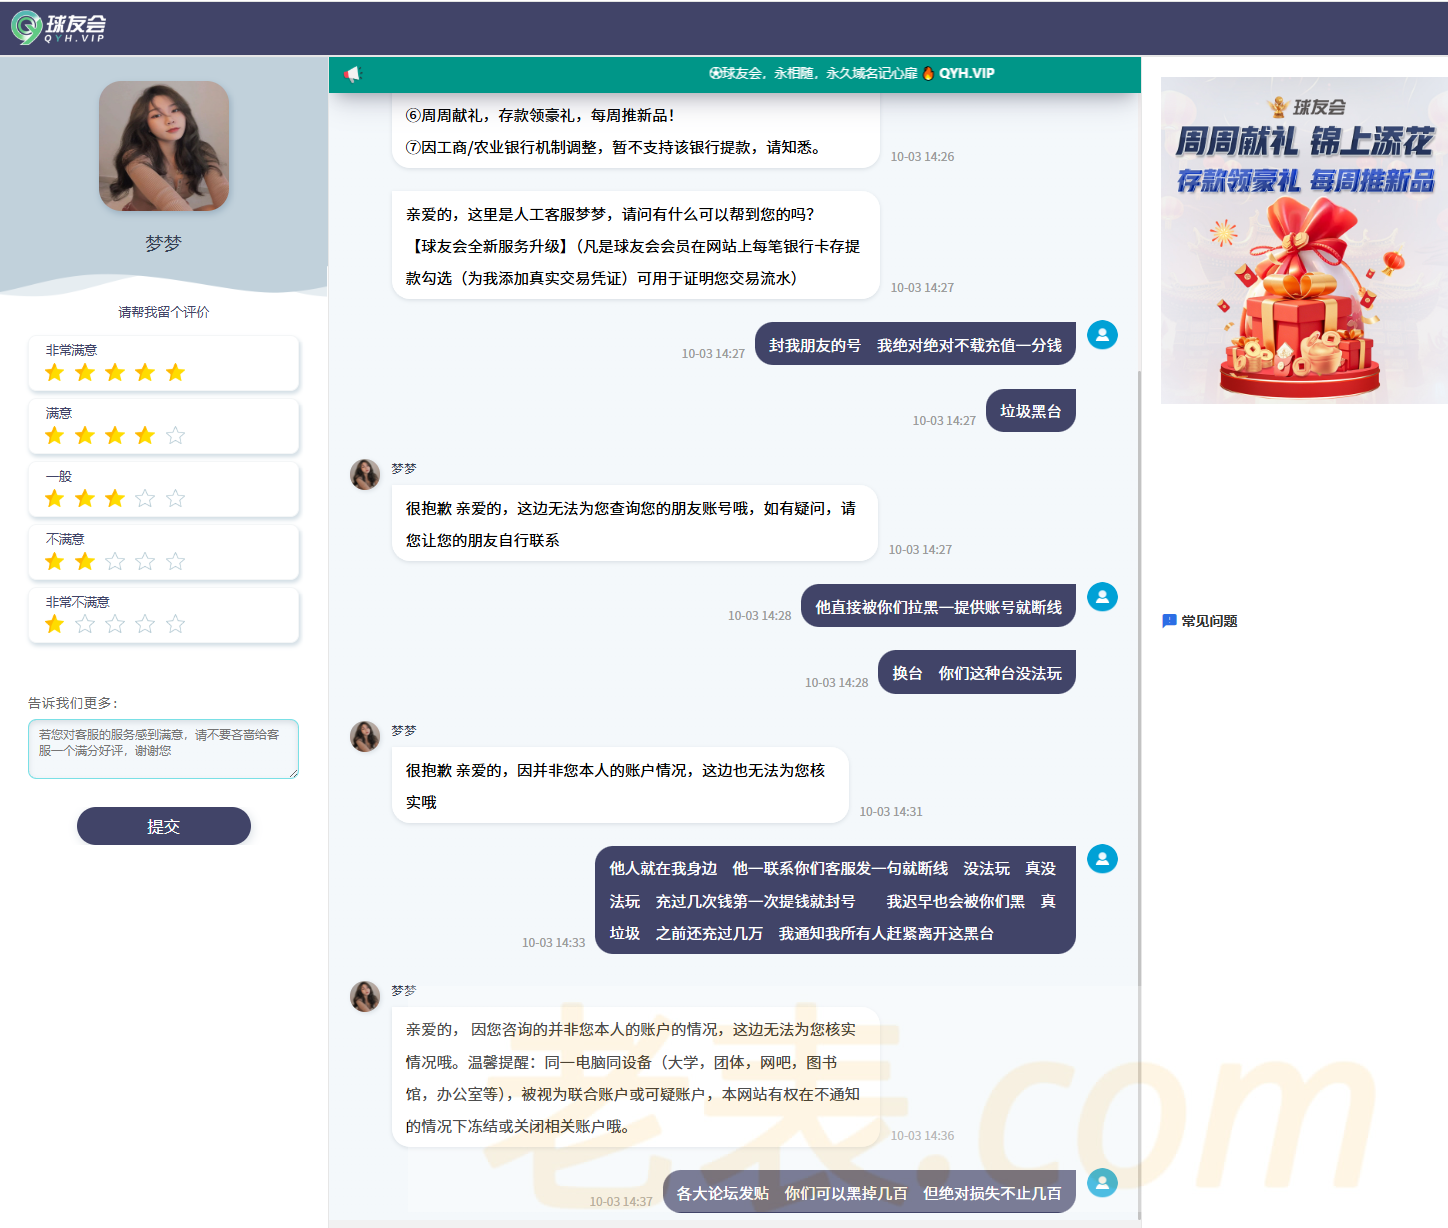
Task: Click the user avatar beside 他直接被你们拉黑 message
Action: coord(1102,597)
